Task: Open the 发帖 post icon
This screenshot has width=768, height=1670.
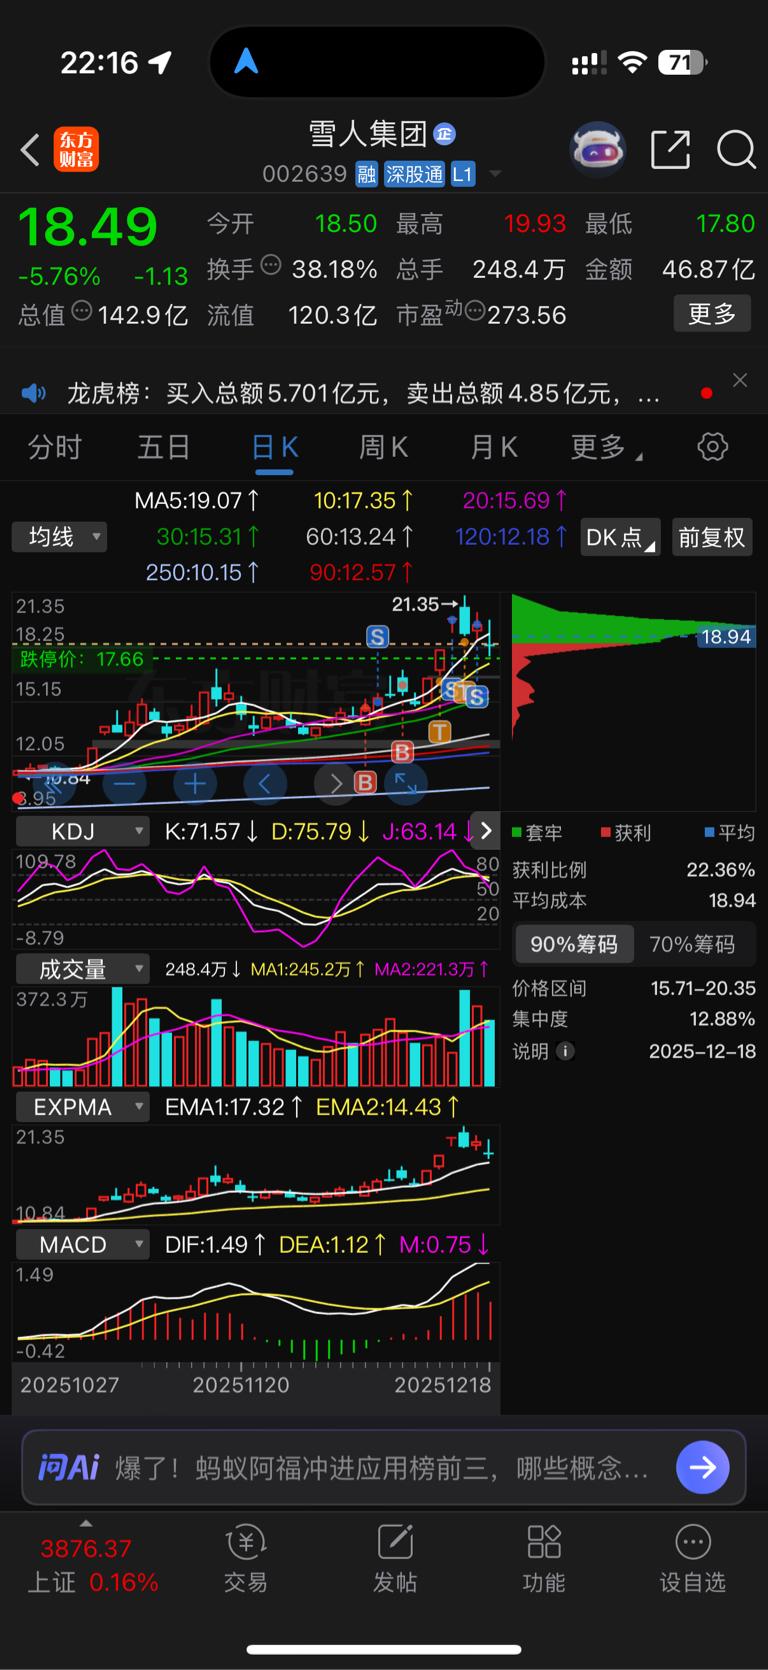Action: 395,1559
